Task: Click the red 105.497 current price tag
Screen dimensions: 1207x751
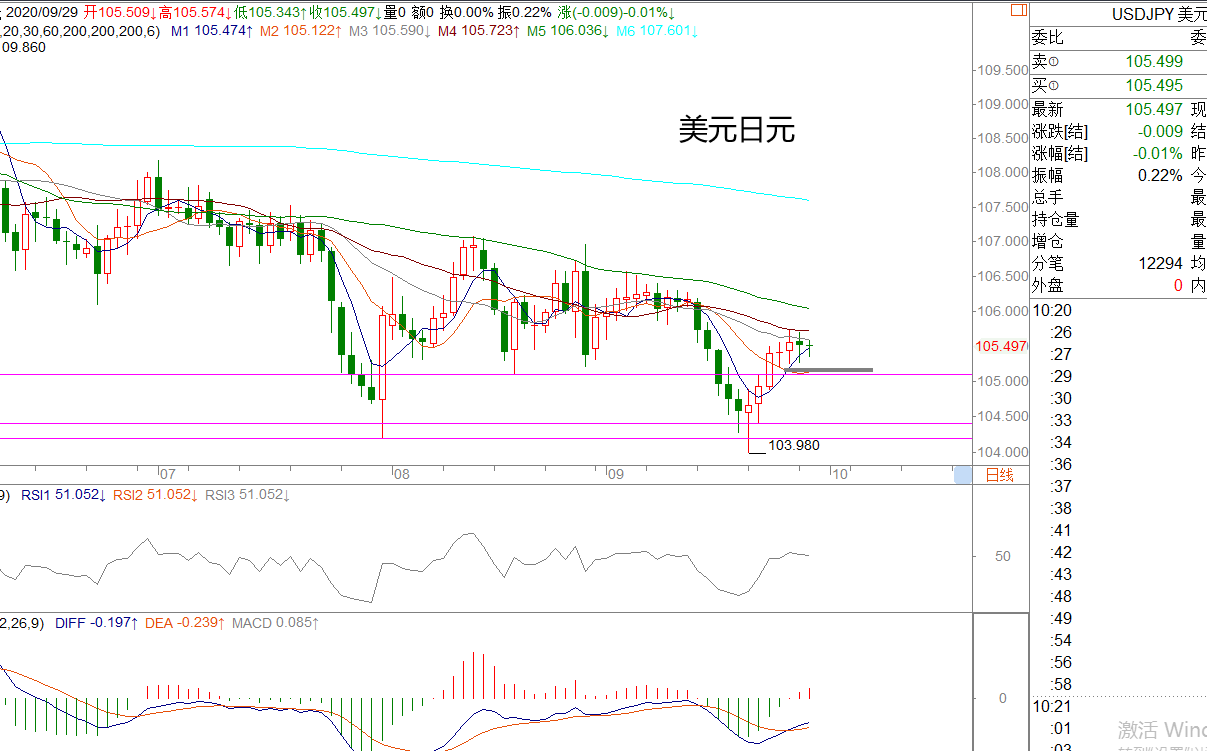Action: click(x=1000, y=346)
